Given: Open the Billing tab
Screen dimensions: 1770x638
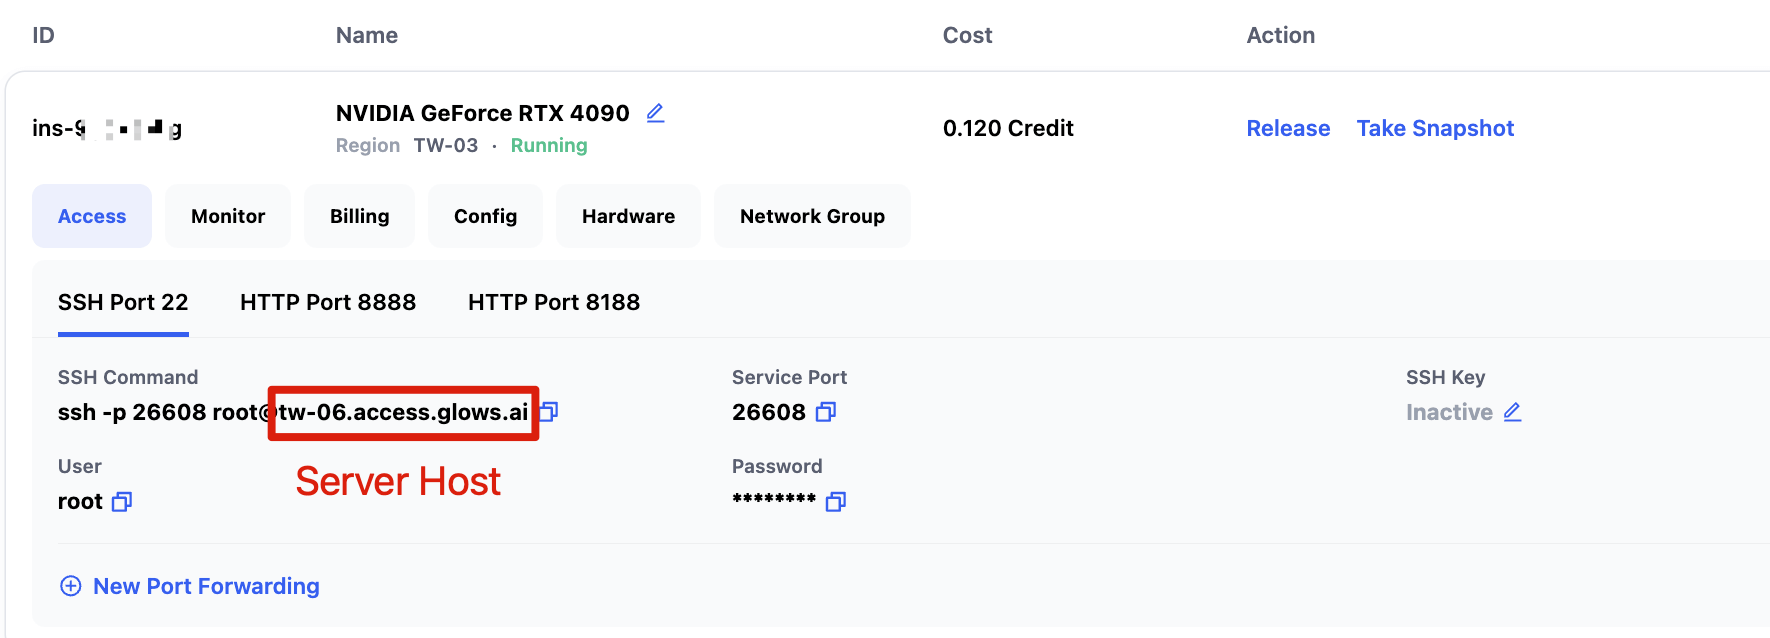Looking at the screenshot, I should pyautogui.click(x=360, y=216).
